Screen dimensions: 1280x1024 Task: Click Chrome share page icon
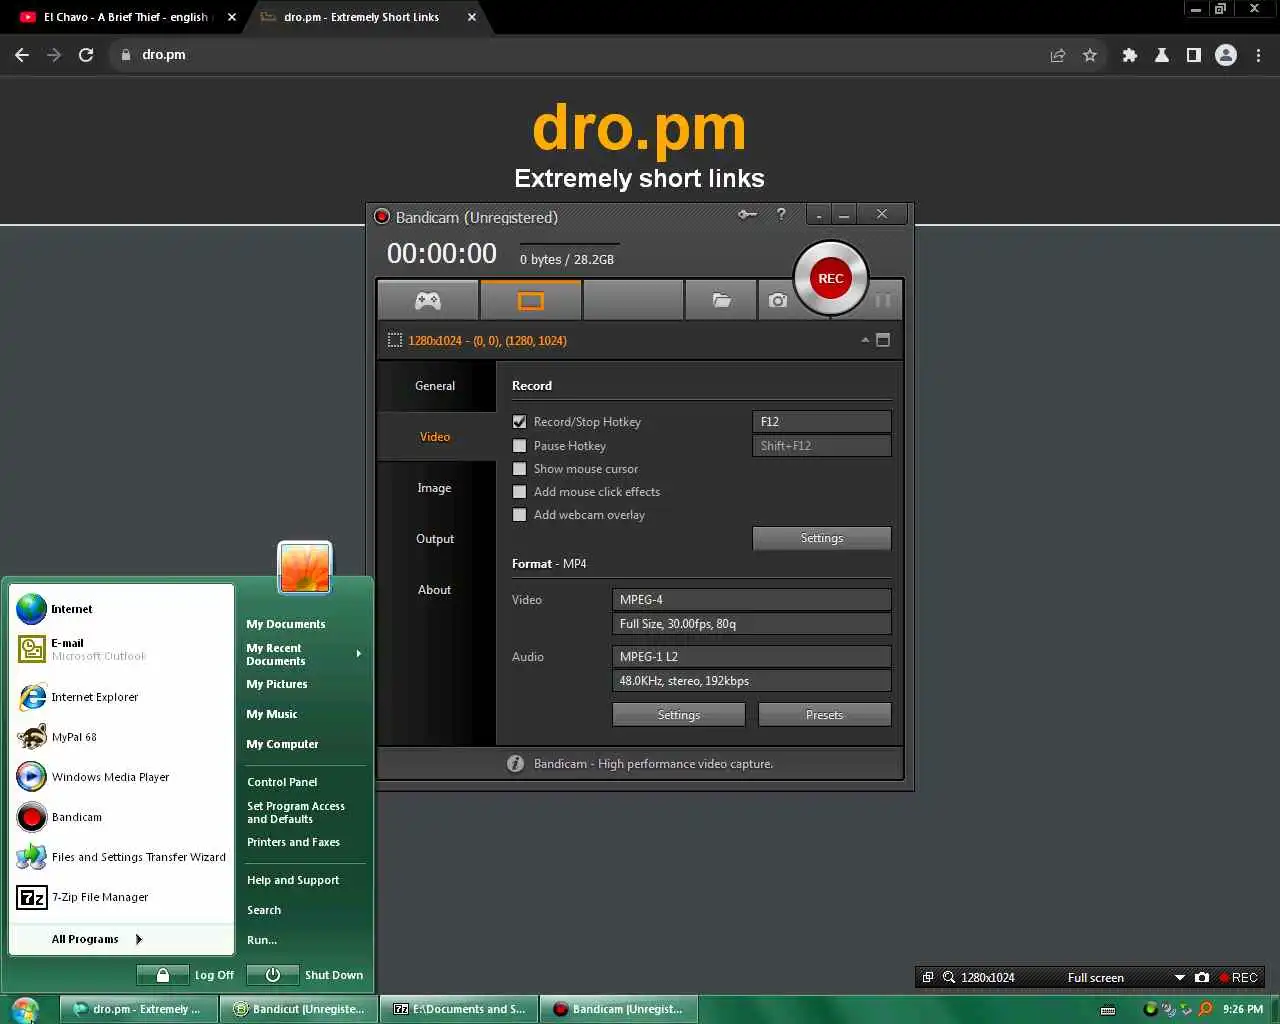pyautogui.click(x=1057, y=55)
